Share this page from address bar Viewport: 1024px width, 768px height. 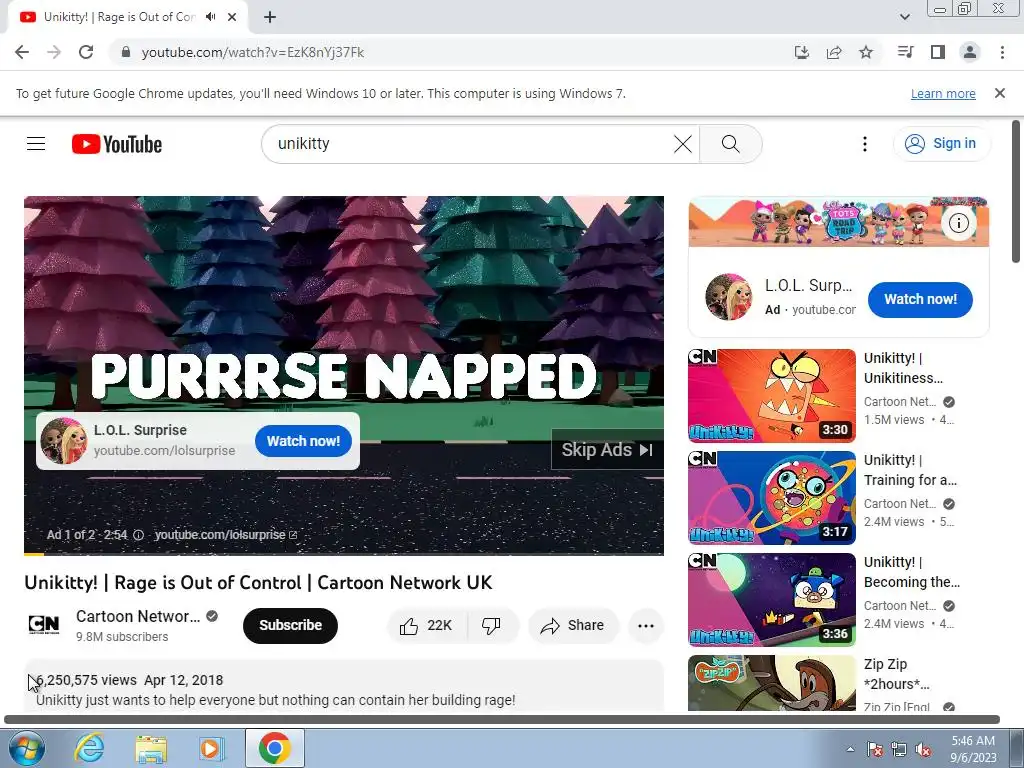click(x=834, y=52)
